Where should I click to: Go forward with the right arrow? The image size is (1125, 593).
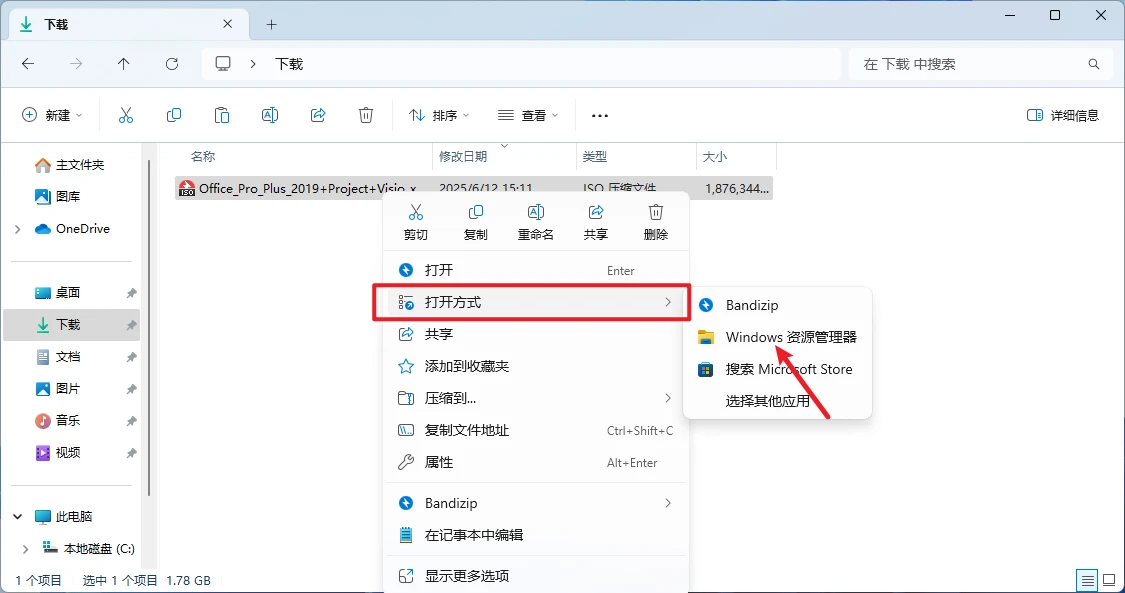76,64
